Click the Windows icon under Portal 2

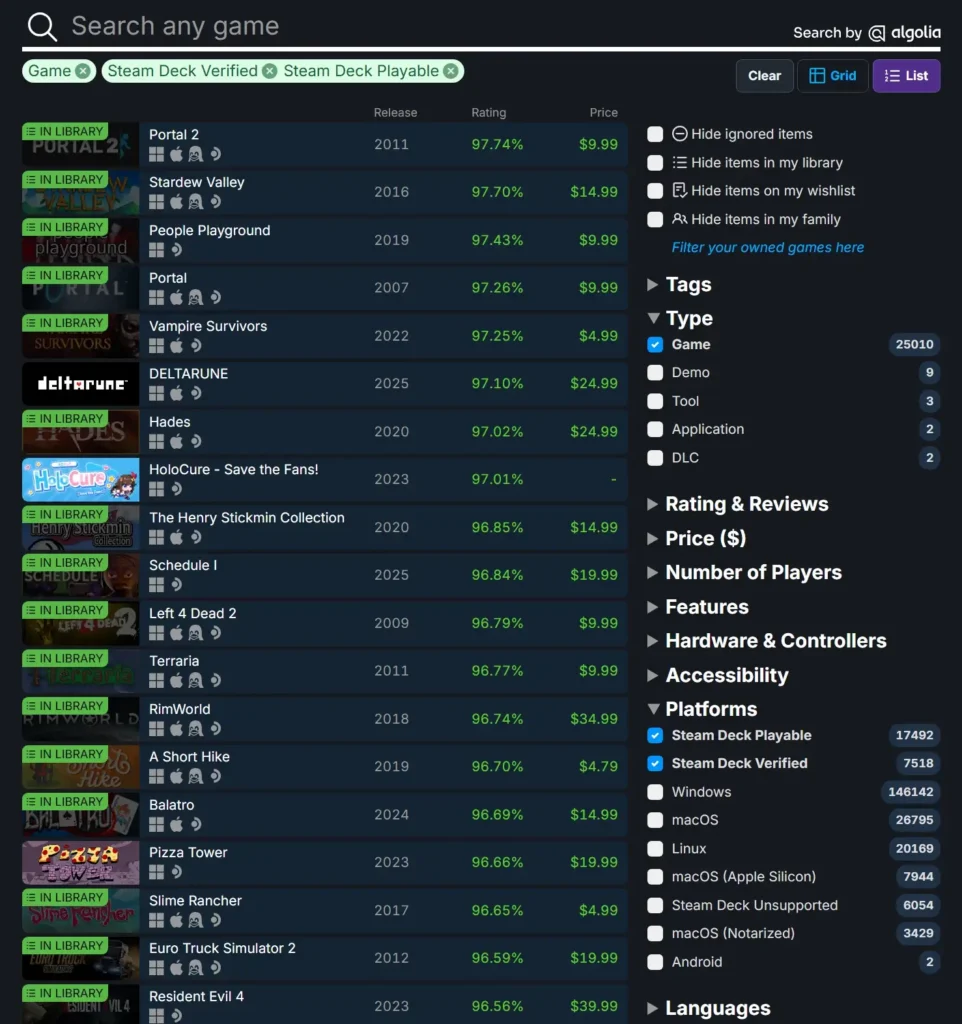[x=156, y=154]
